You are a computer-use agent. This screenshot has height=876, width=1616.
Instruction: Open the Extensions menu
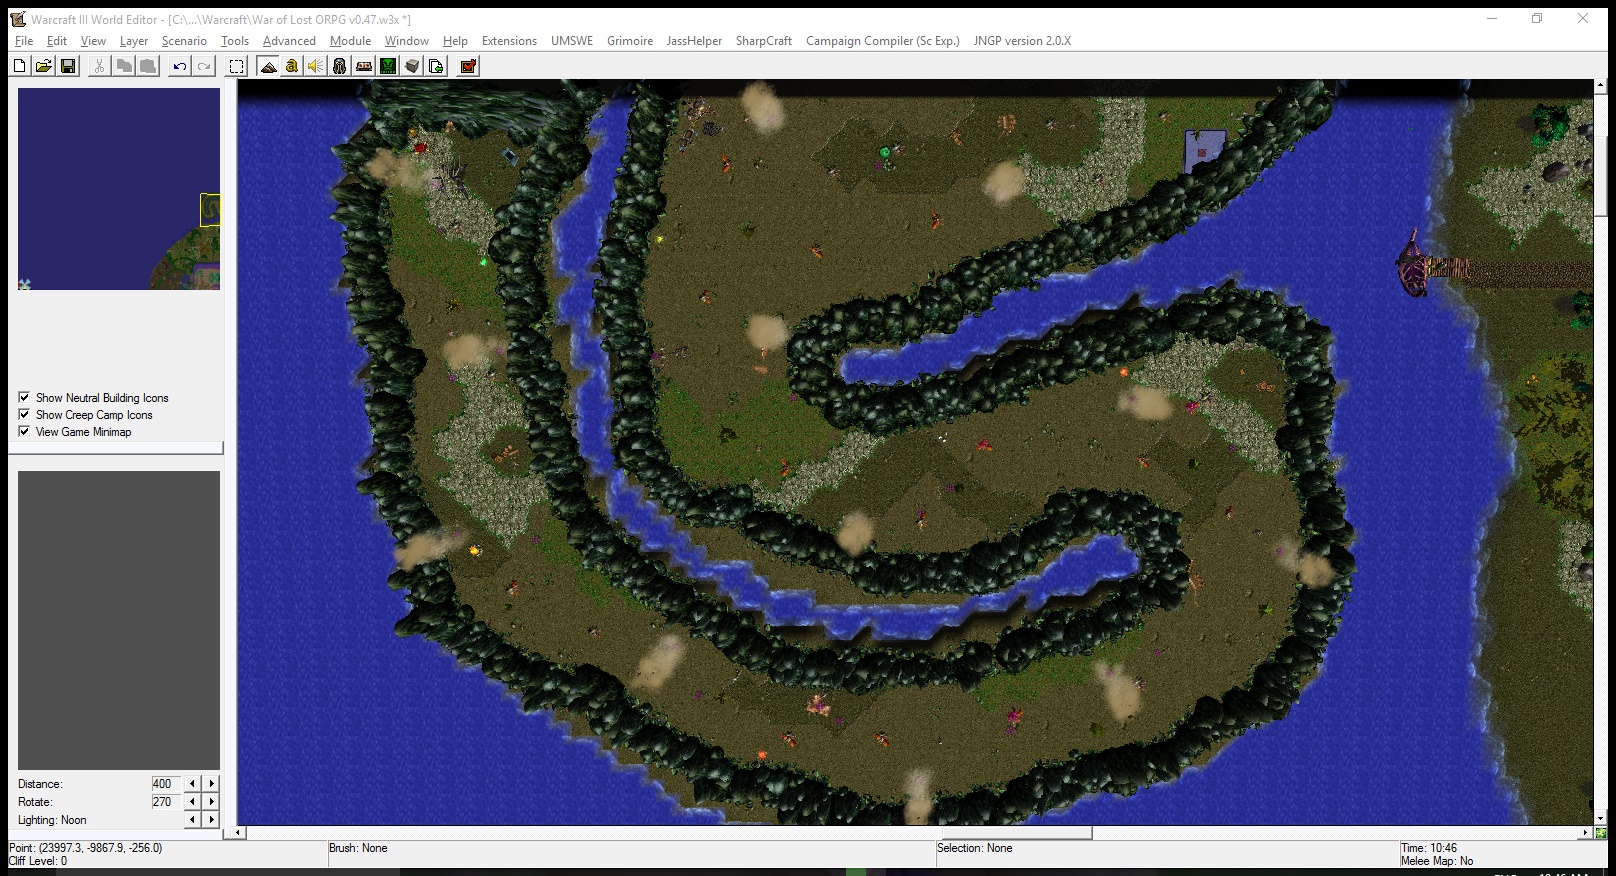pos(509,41)
